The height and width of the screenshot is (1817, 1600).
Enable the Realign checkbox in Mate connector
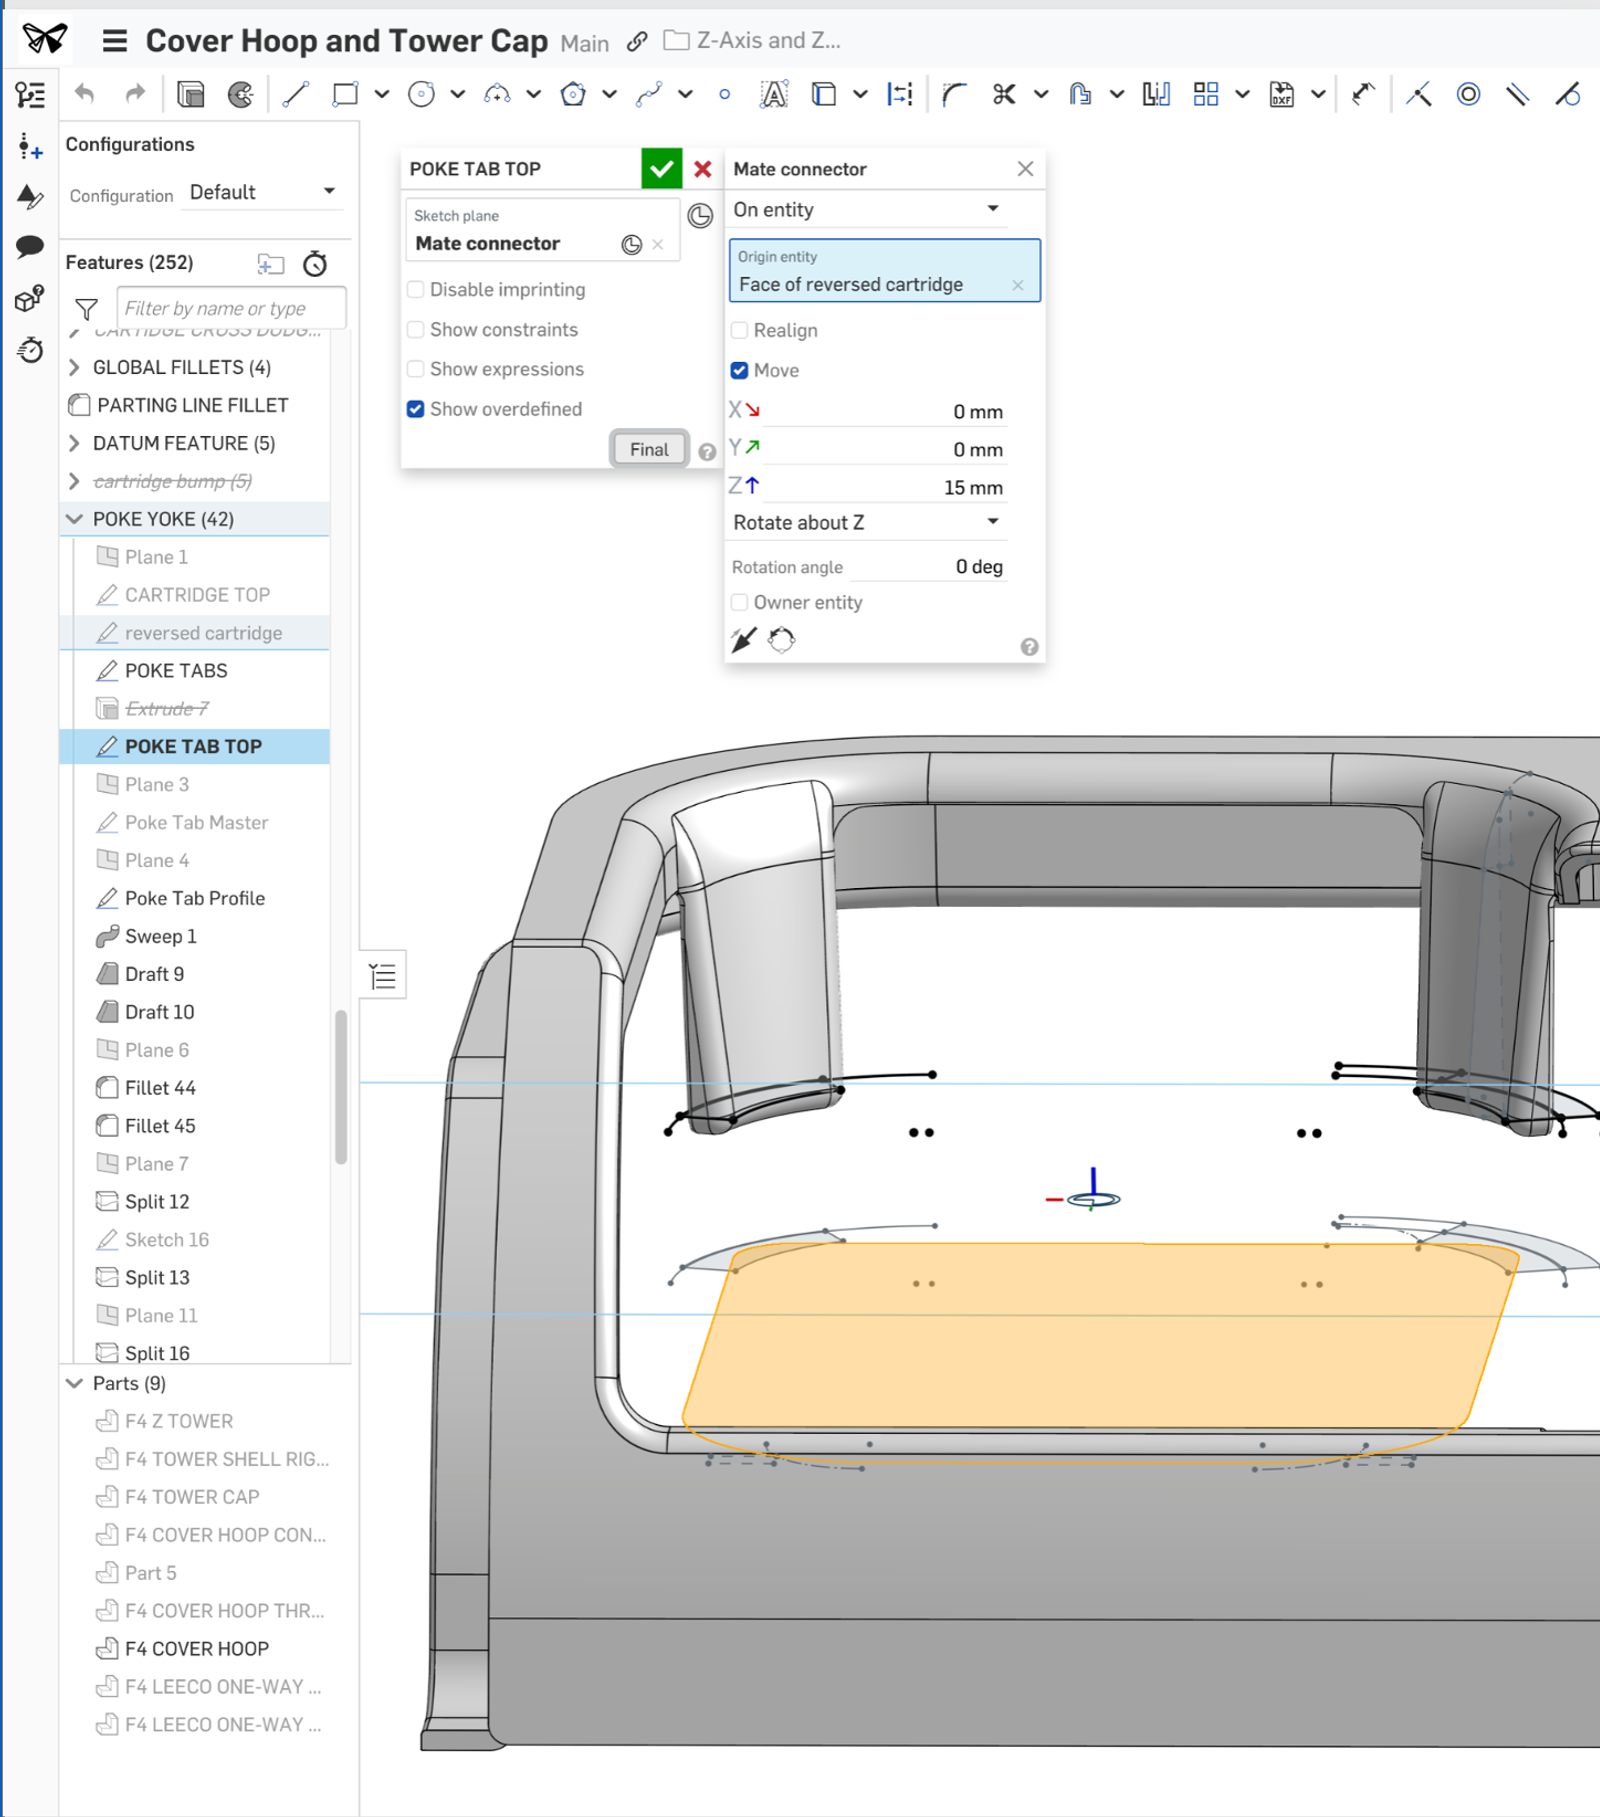click(740, 330)
